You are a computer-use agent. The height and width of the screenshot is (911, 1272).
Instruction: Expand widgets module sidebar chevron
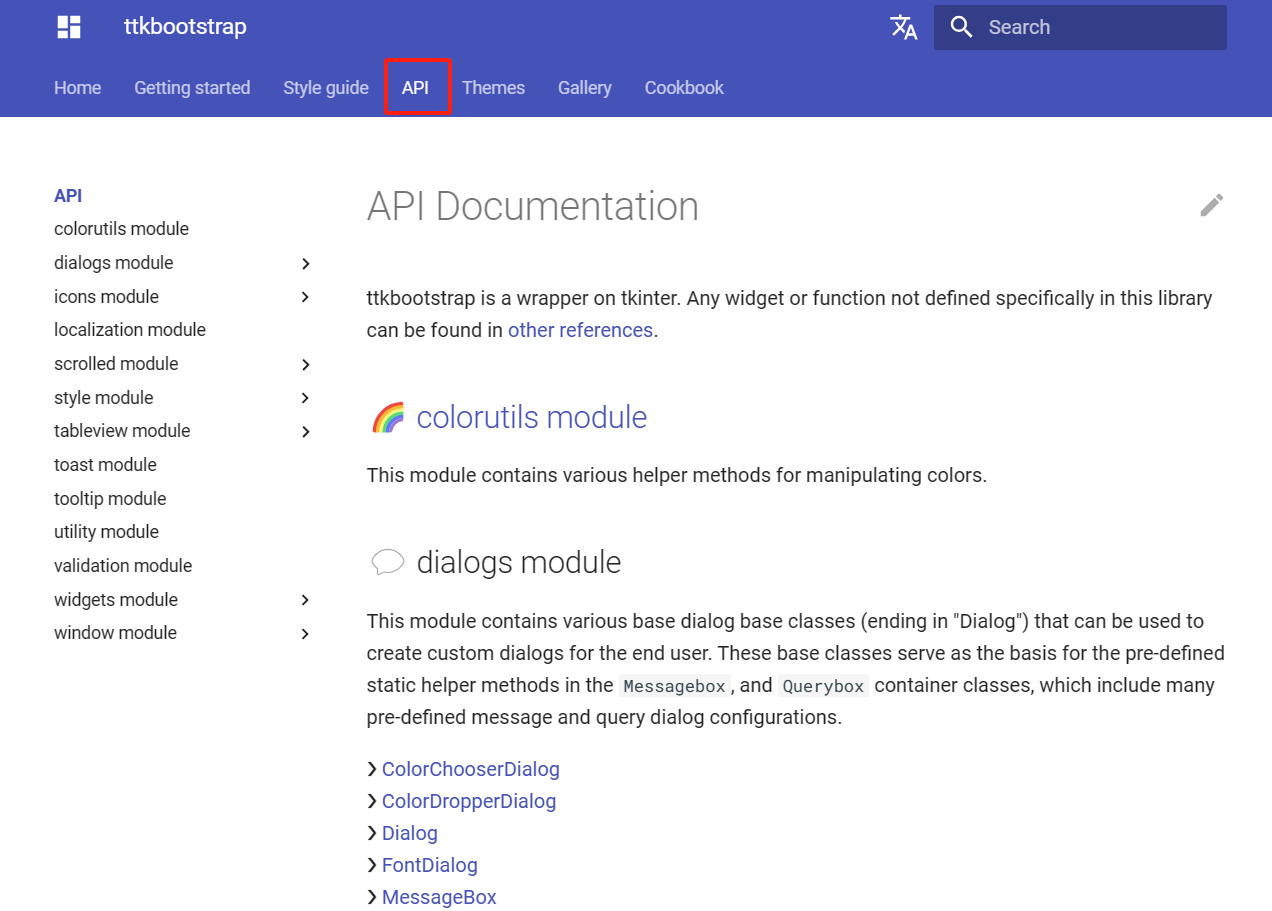click(x=306, y=600)
